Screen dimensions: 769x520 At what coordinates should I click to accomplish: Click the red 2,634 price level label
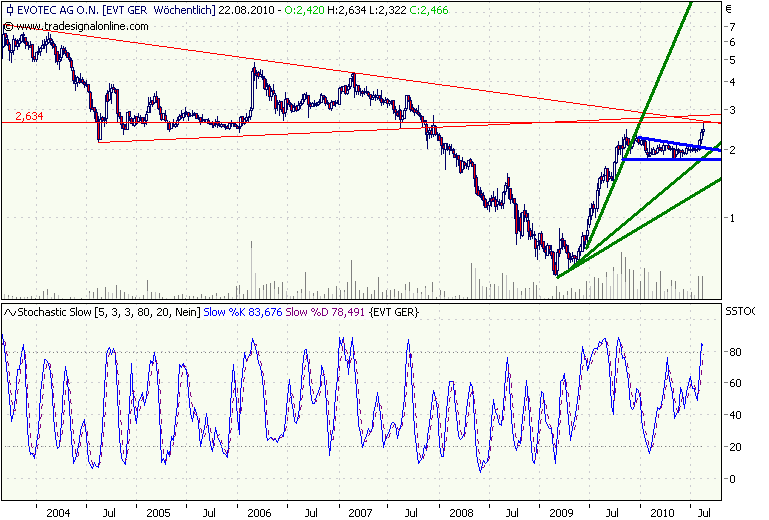click(x=29, y=116)
